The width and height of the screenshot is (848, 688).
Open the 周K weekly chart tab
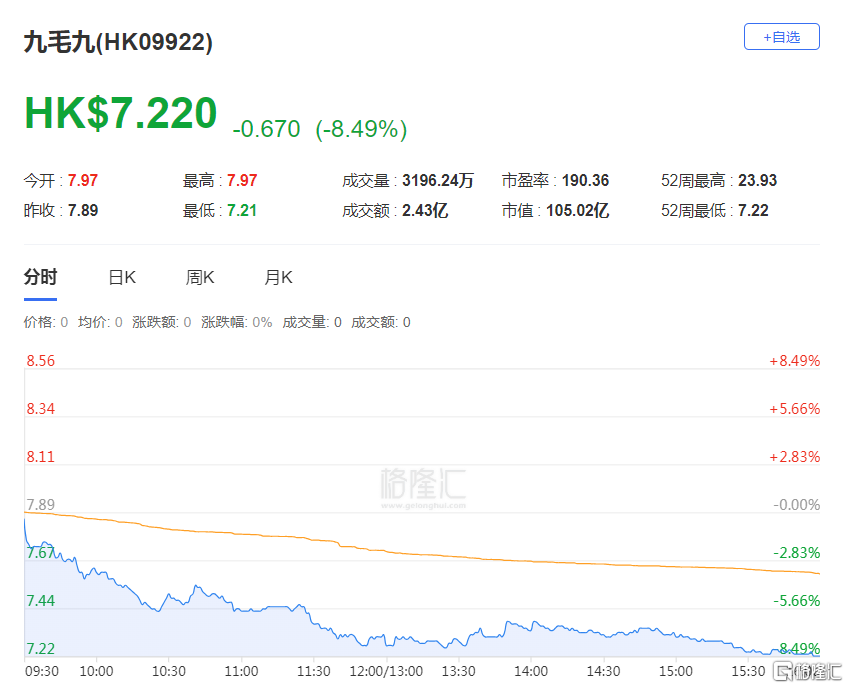(x=200, y=277)
